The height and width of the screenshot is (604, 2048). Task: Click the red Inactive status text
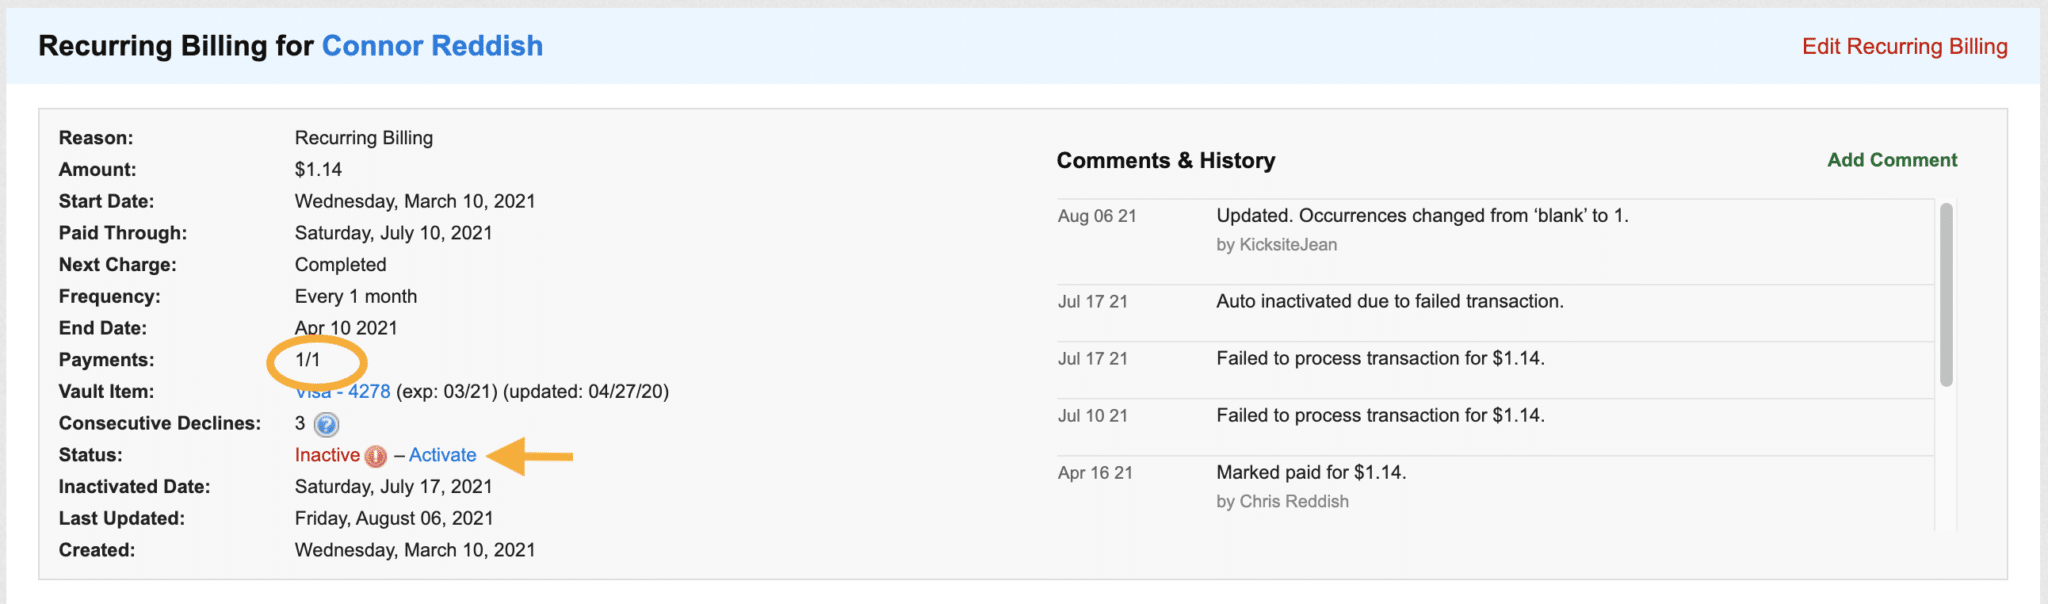tap(327, 455)
